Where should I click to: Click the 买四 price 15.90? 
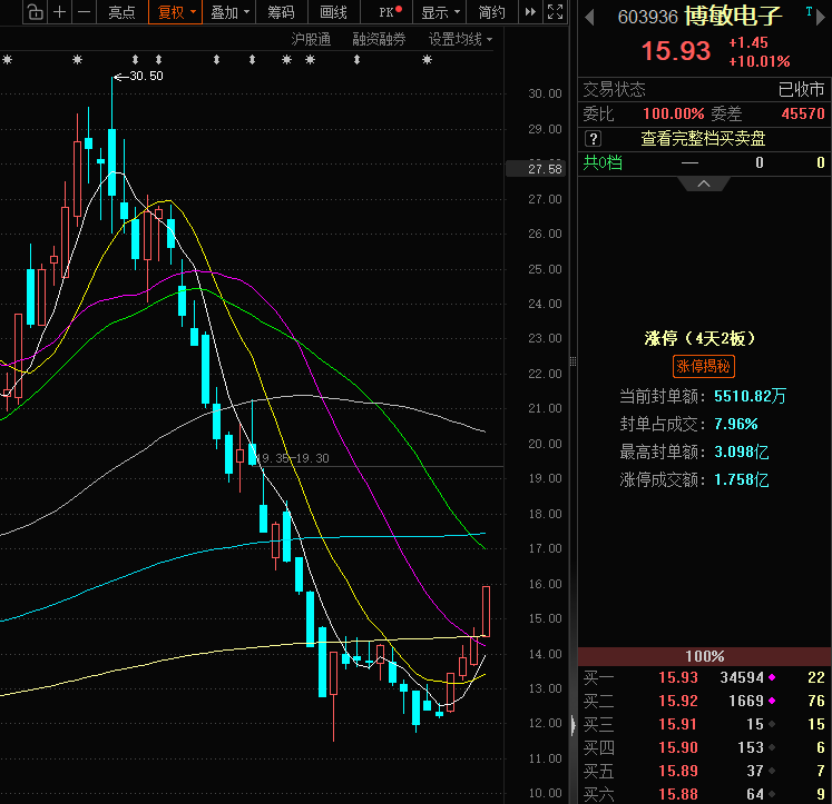[678, 747]
